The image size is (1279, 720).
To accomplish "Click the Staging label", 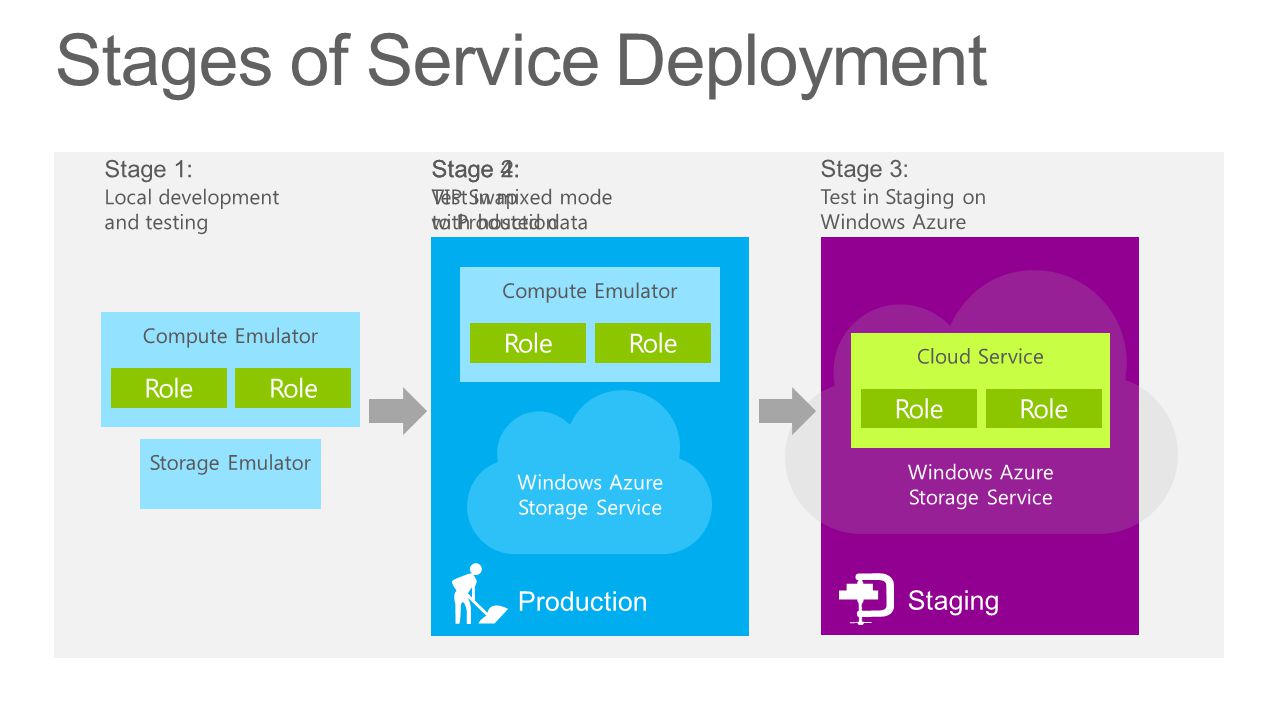I will 953,601.
